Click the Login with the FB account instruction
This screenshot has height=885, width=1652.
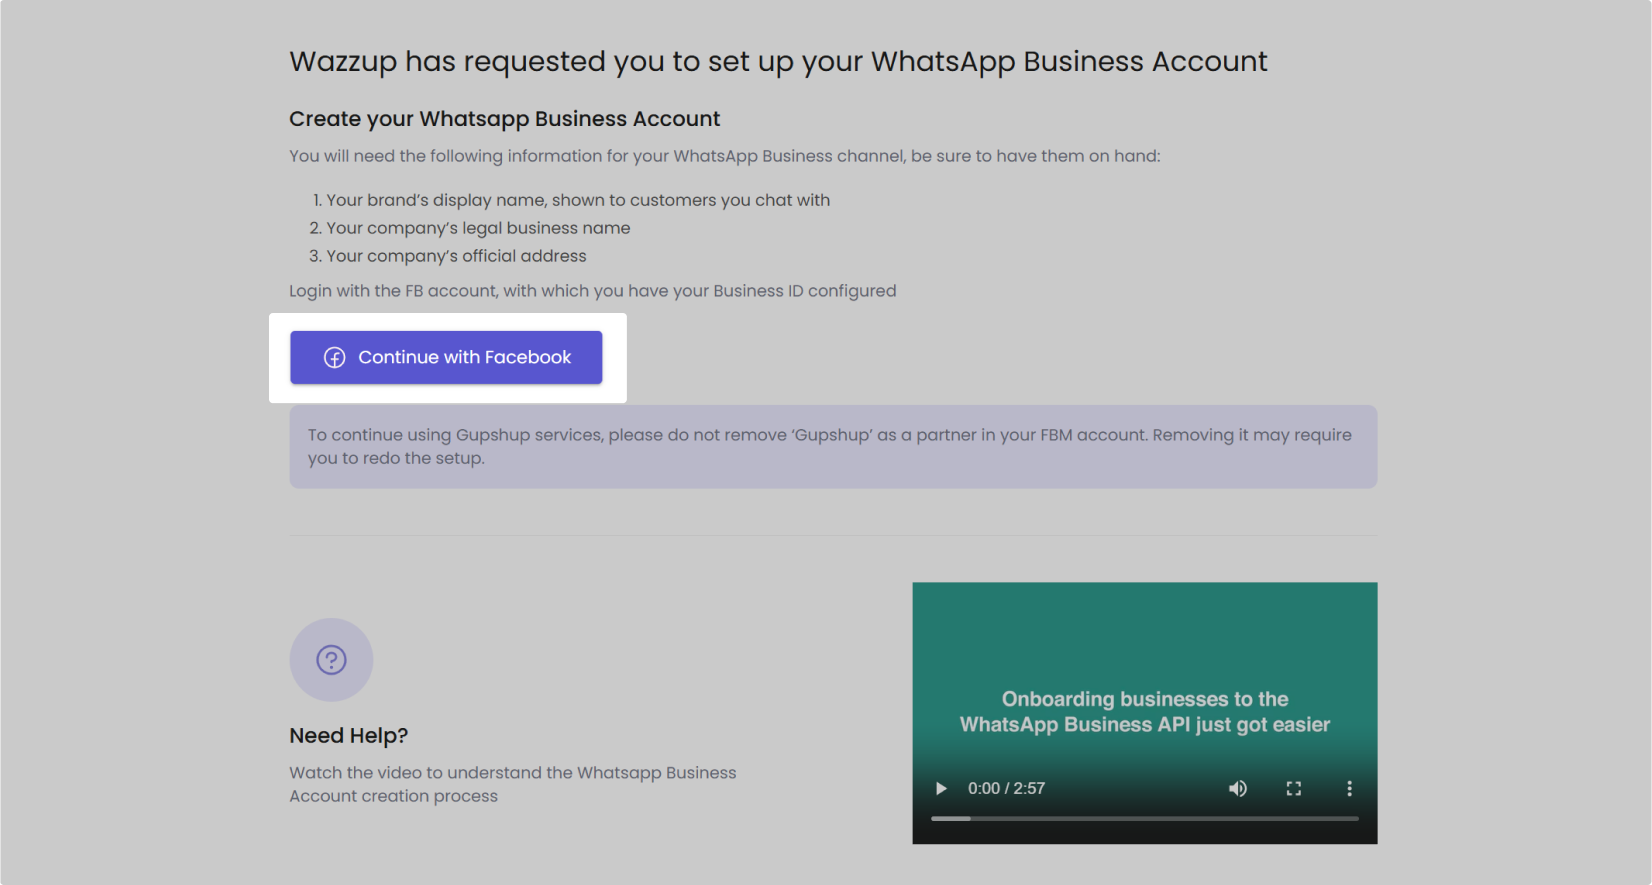(592, 291)
